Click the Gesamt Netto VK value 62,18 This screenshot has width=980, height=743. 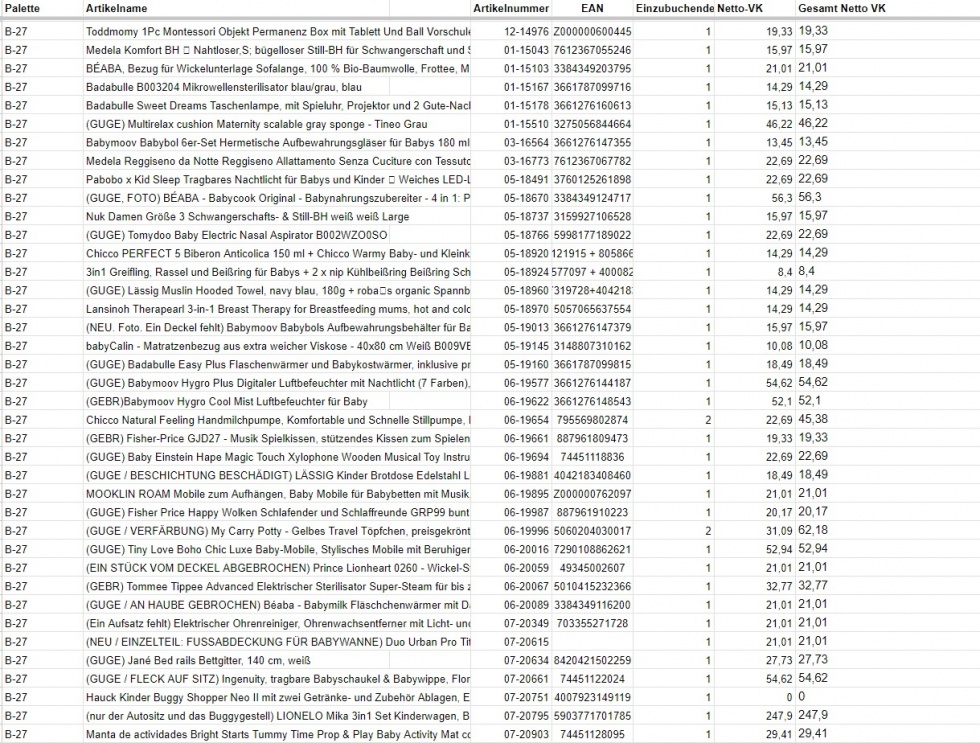(812, 531)
